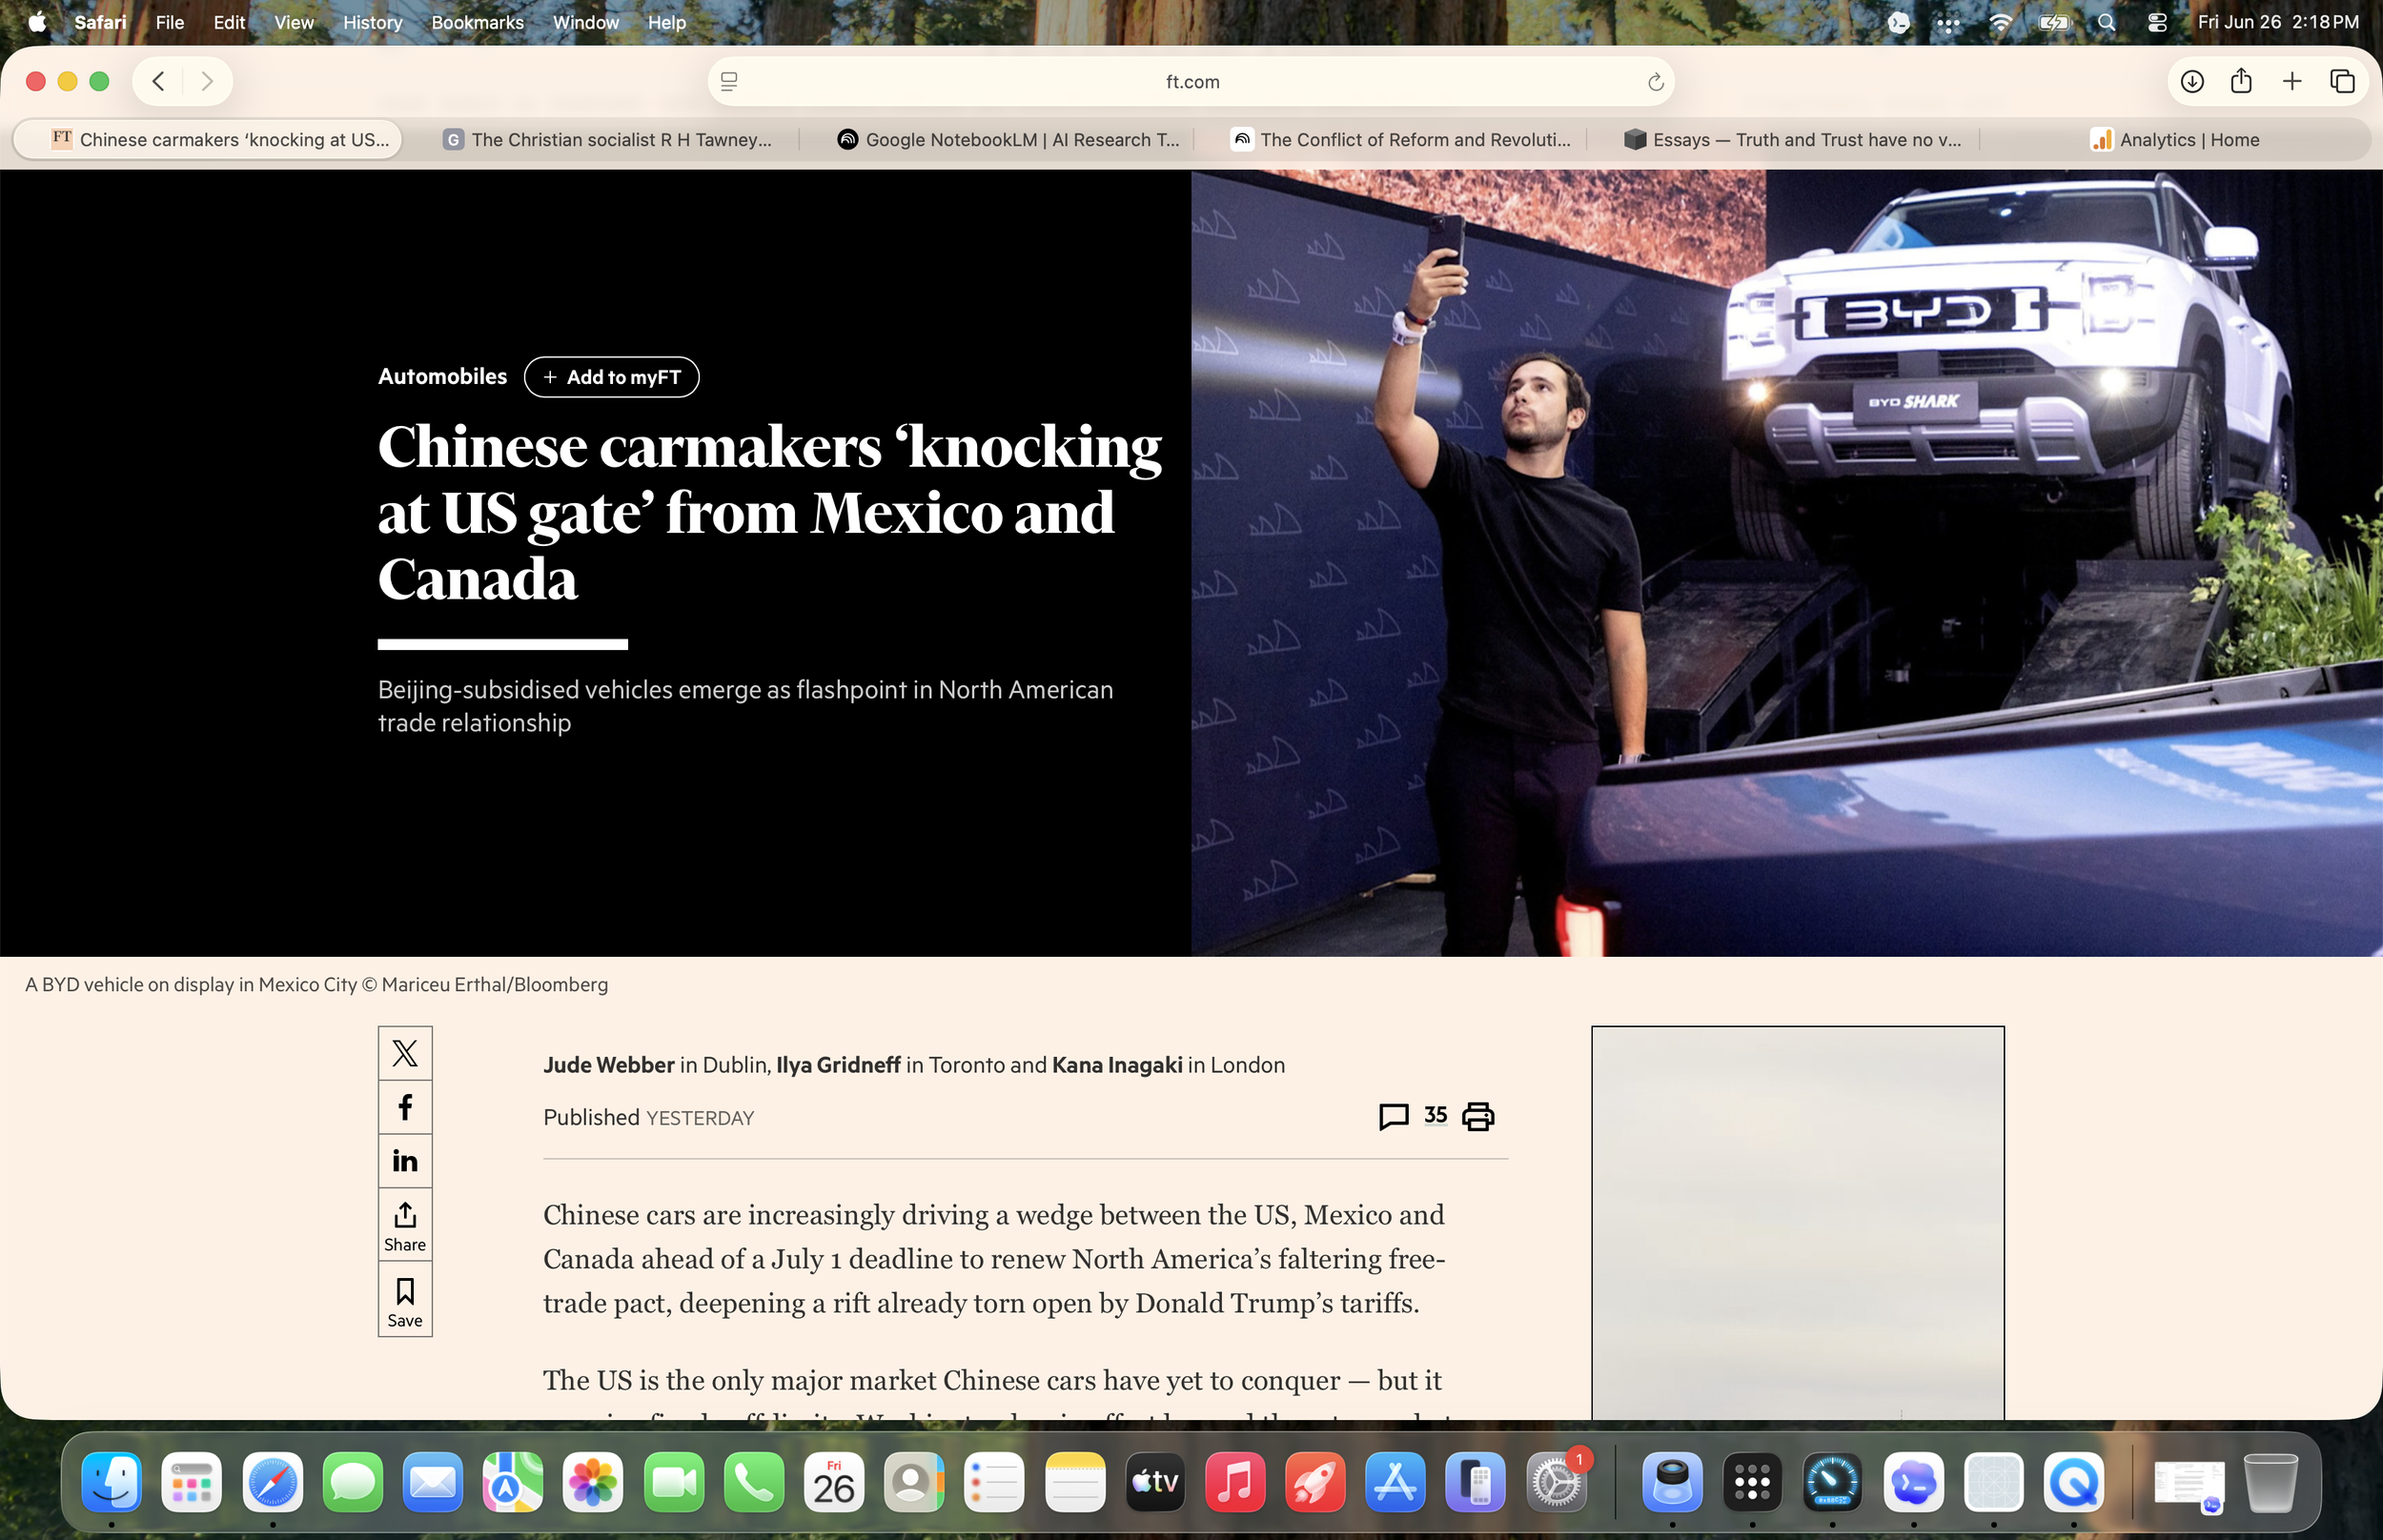This screenshot has height=1540, width=2383.
Task: Click the advertisement box beside the article
Action: coord(1798,1222)
